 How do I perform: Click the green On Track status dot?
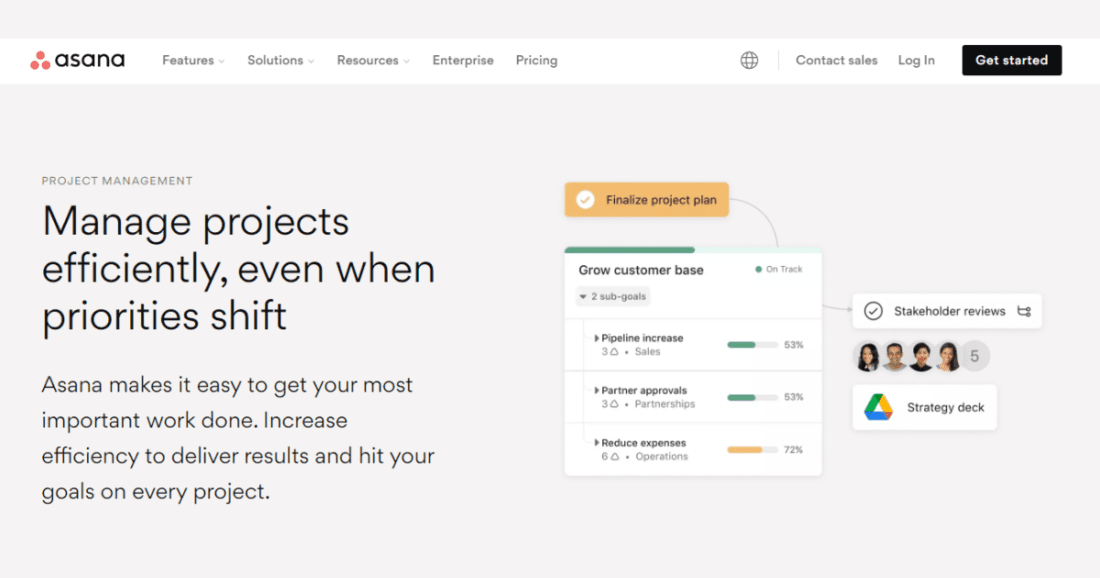click(x=758, y=269)
